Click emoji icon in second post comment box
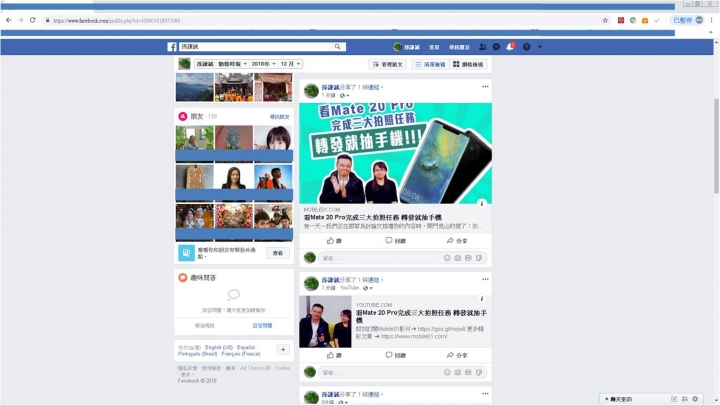The width and height of the screenshot is (720, 405). [x=447, y=372]
